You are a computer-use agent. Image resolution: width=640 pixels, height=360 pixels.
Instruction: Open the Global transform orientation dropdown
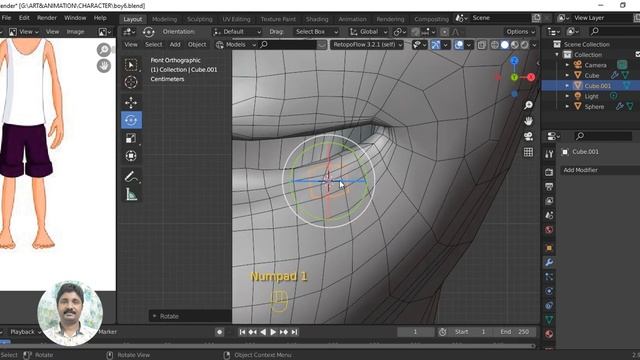[x=368, y=32]
